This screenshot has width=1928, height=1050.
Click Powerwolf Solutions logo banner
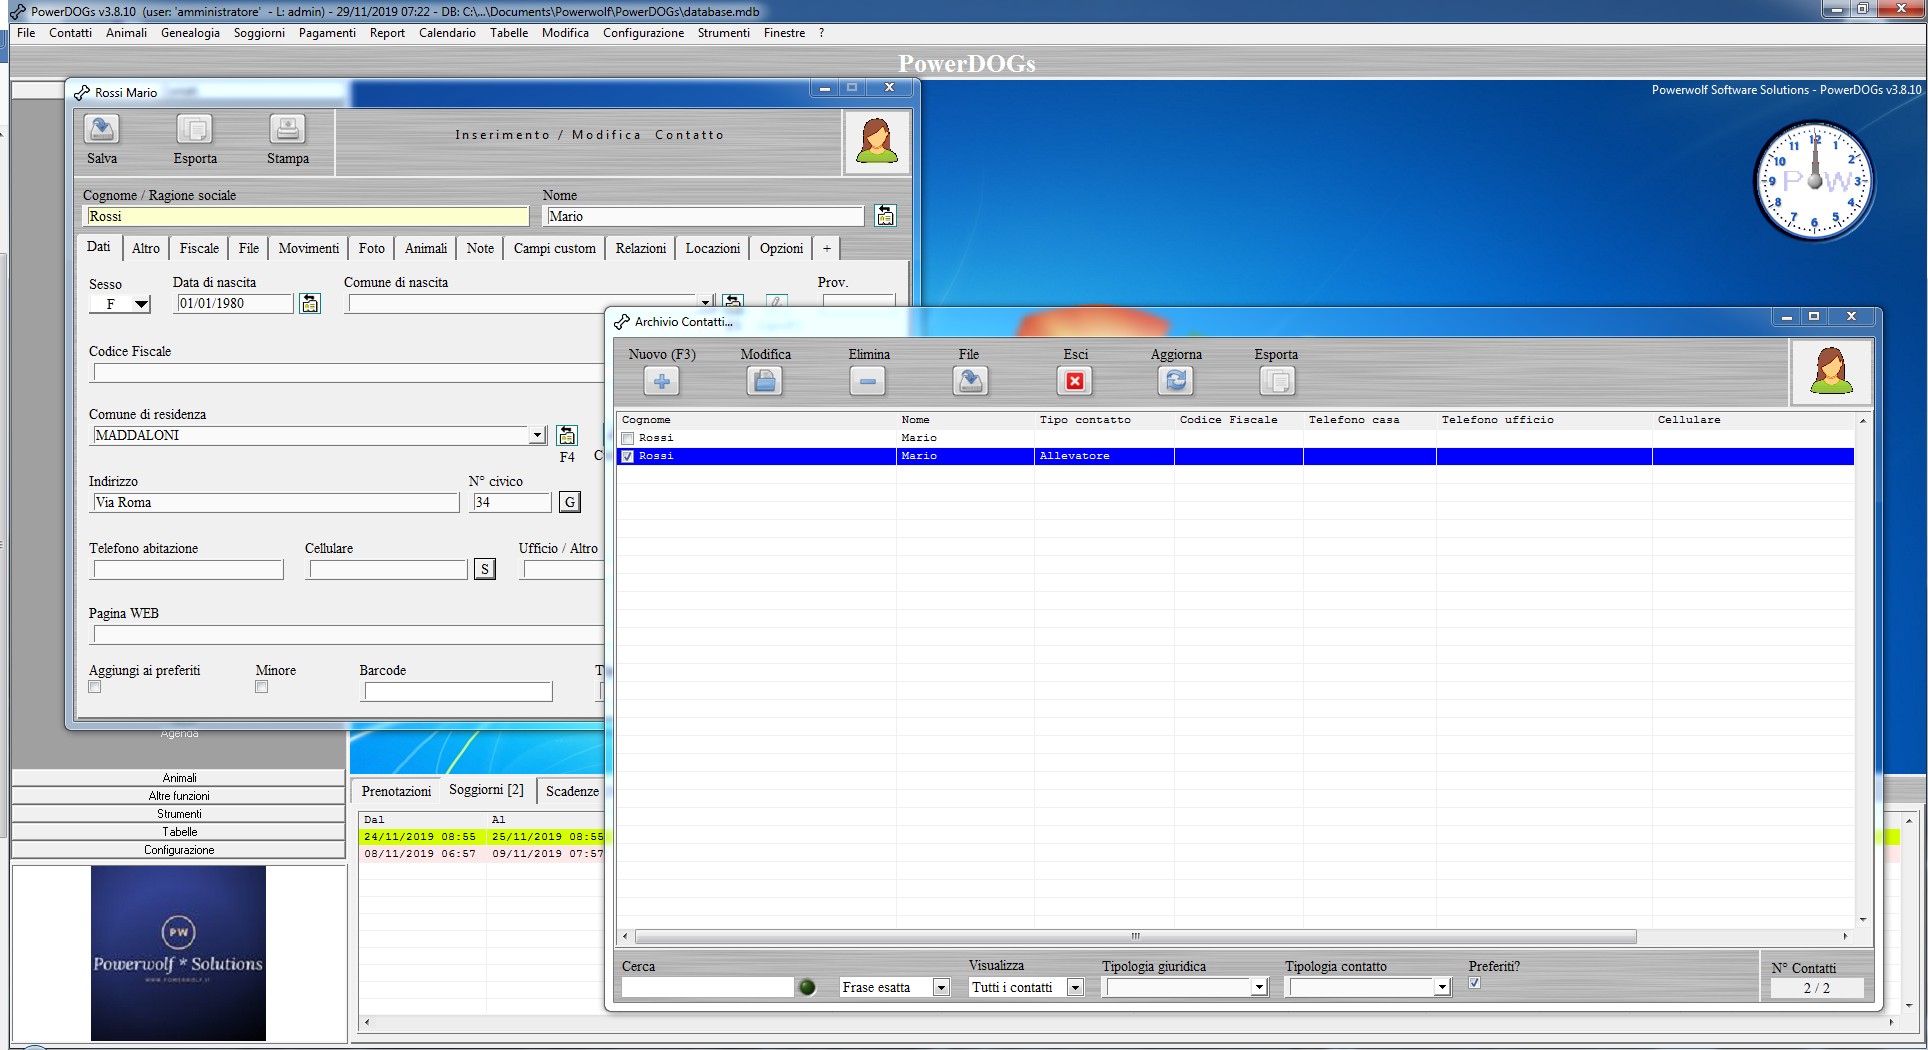click(178, 953)
